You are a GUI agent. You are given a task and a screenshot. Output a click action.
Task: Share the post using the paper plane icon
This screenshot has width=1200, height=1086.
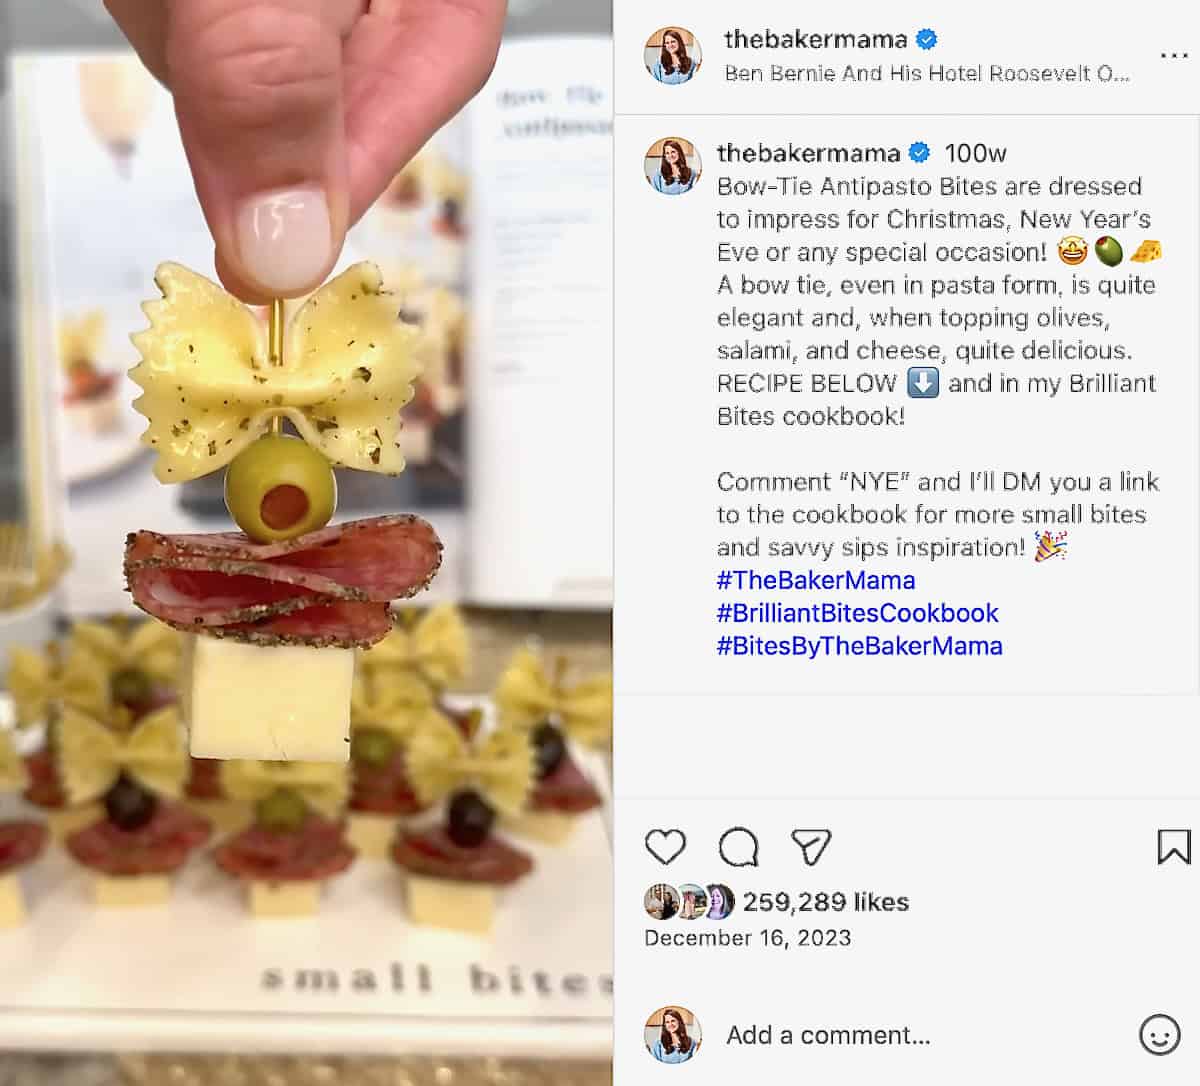coord(812,845)
